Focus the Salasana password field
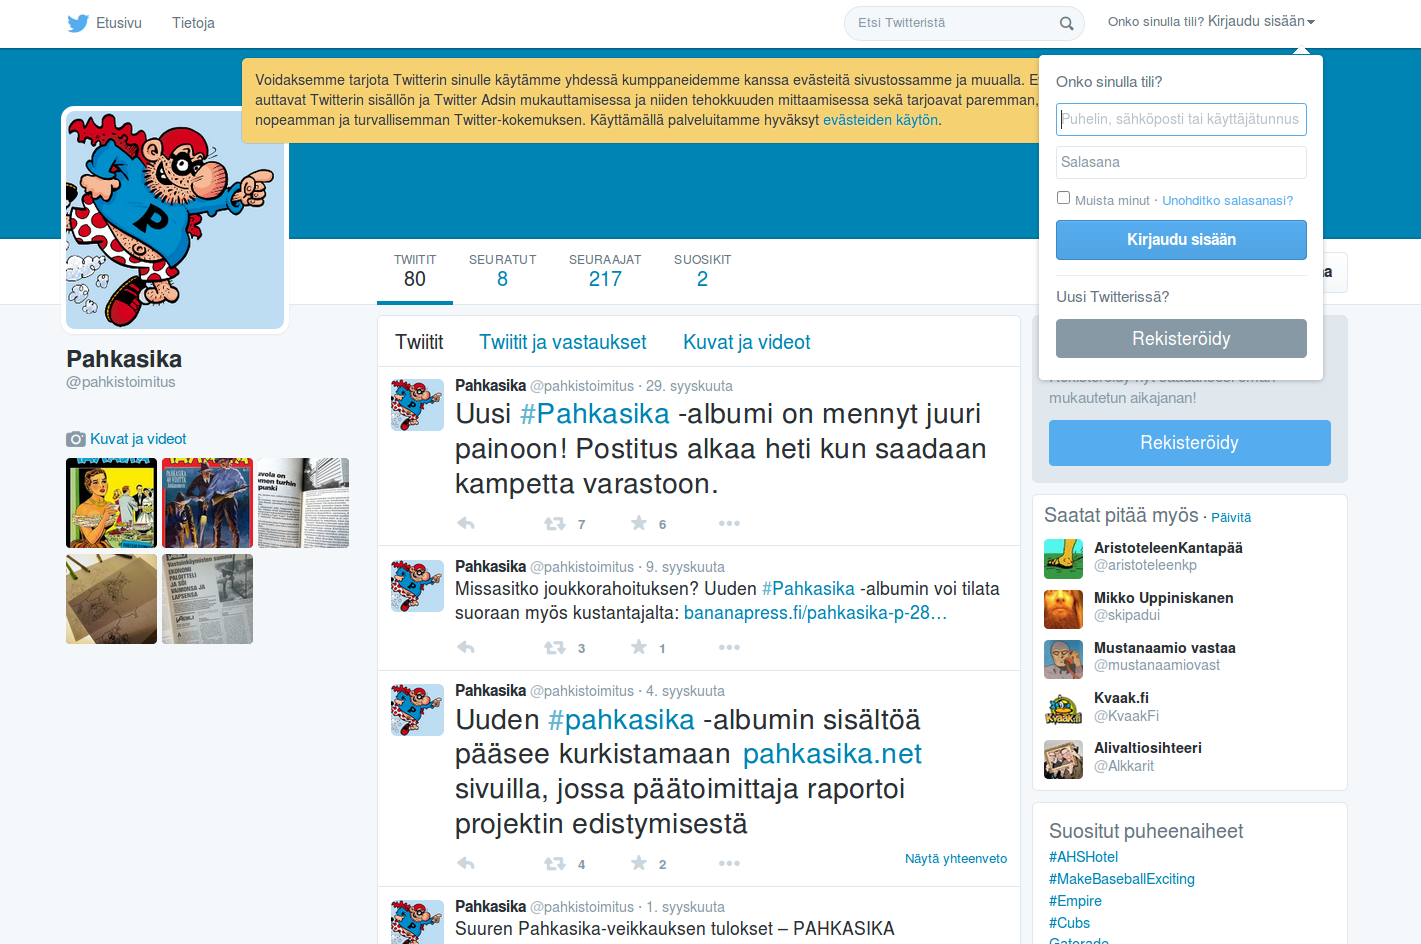Image resolution: width=1421 pixels, height=944 pixels. (x=1181, y=162)
